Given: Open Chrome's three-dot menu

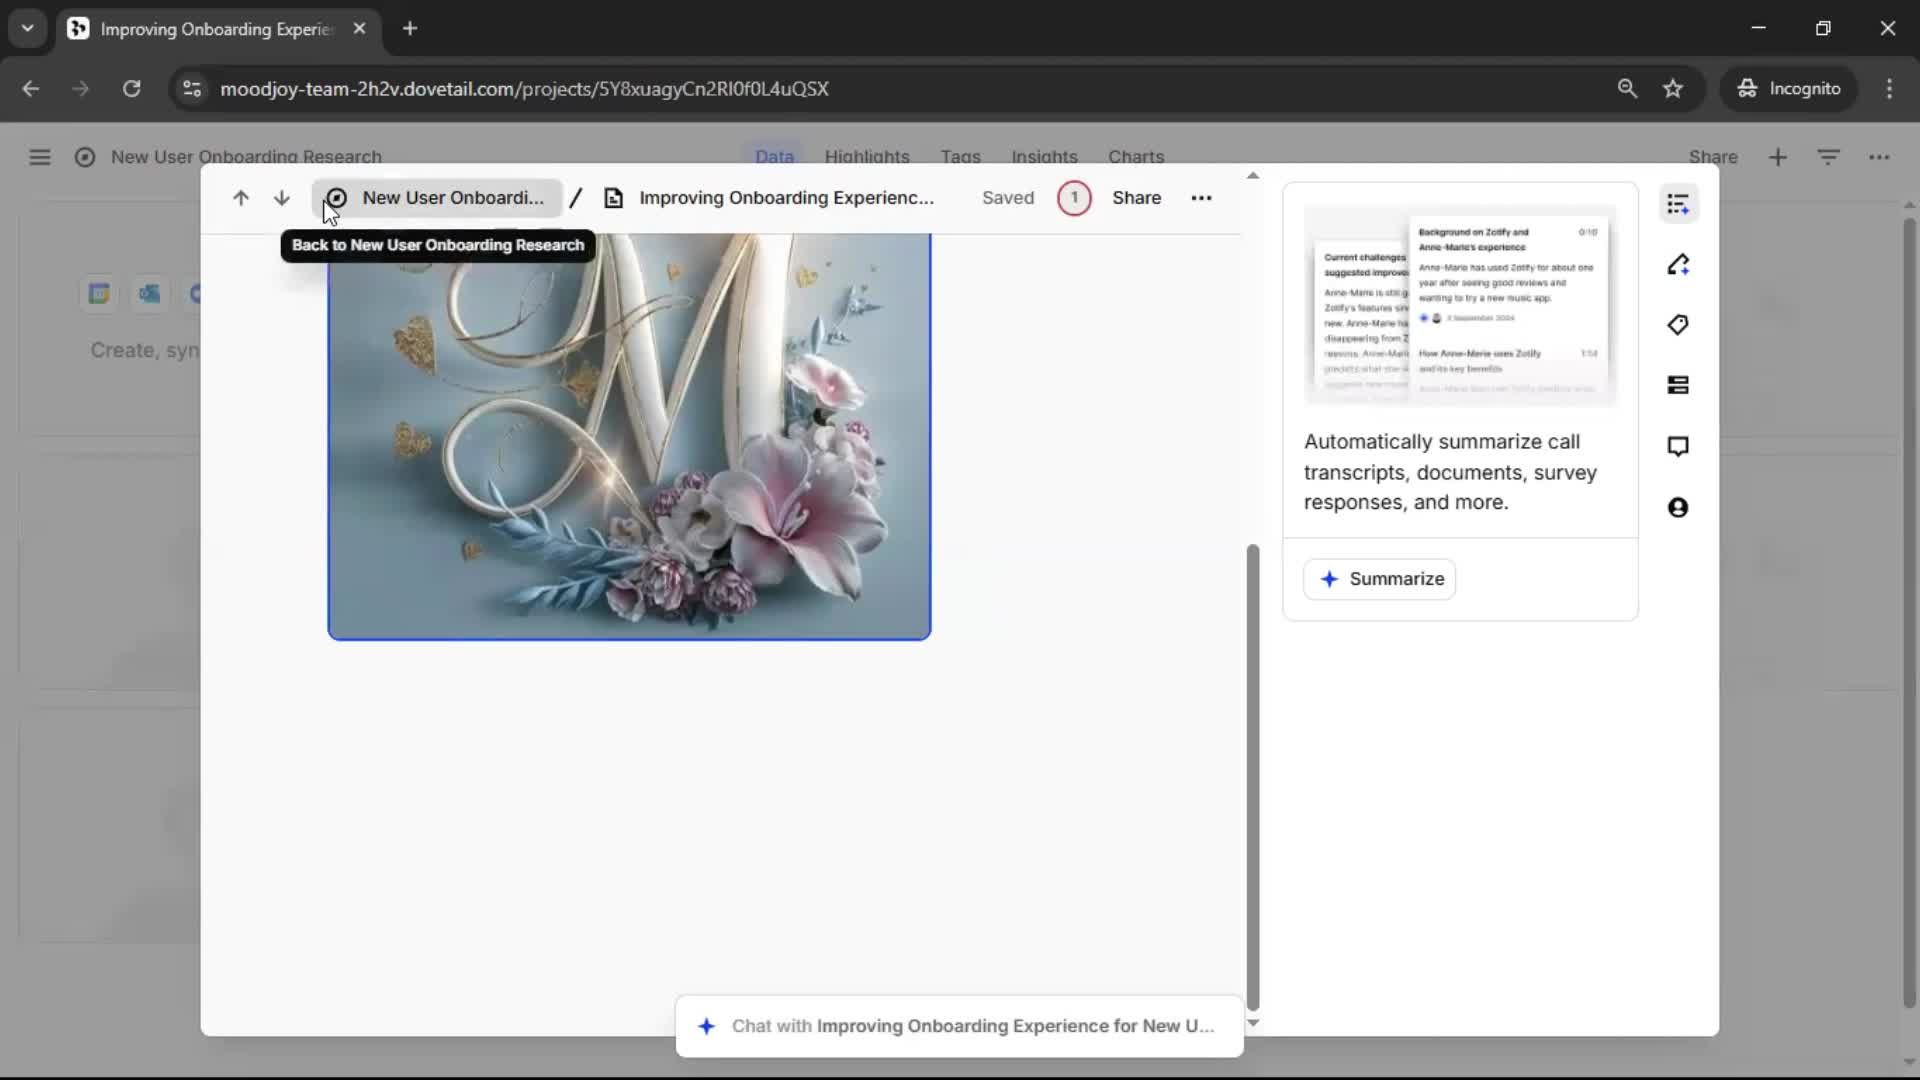Looking at the screenshot, I should click(x=1889, y=88).
